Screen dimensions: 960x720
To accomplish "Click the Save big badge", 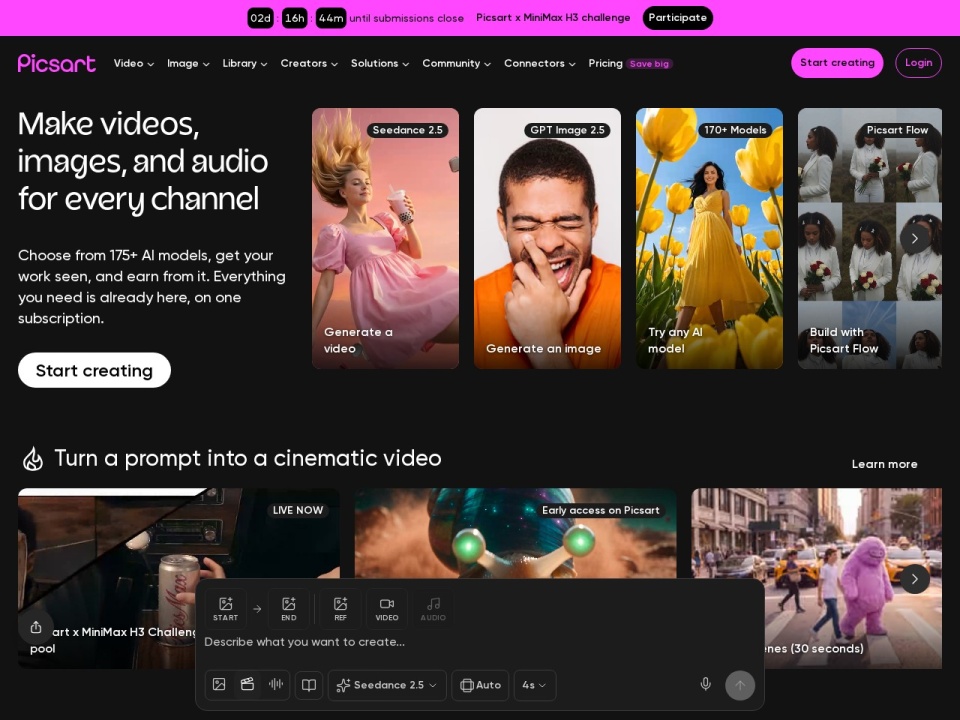I will coord(649,64).
